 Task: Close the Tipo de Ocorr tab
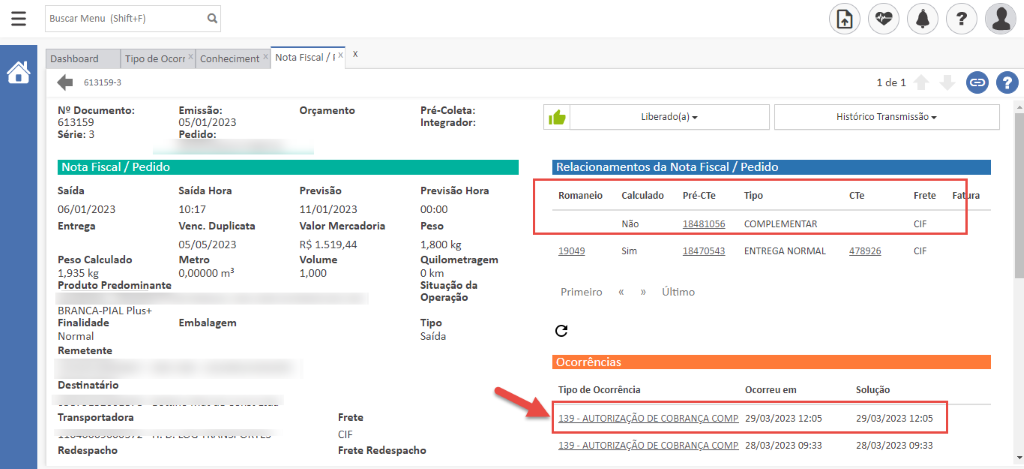pyautogui.click(x=190, y=58)
